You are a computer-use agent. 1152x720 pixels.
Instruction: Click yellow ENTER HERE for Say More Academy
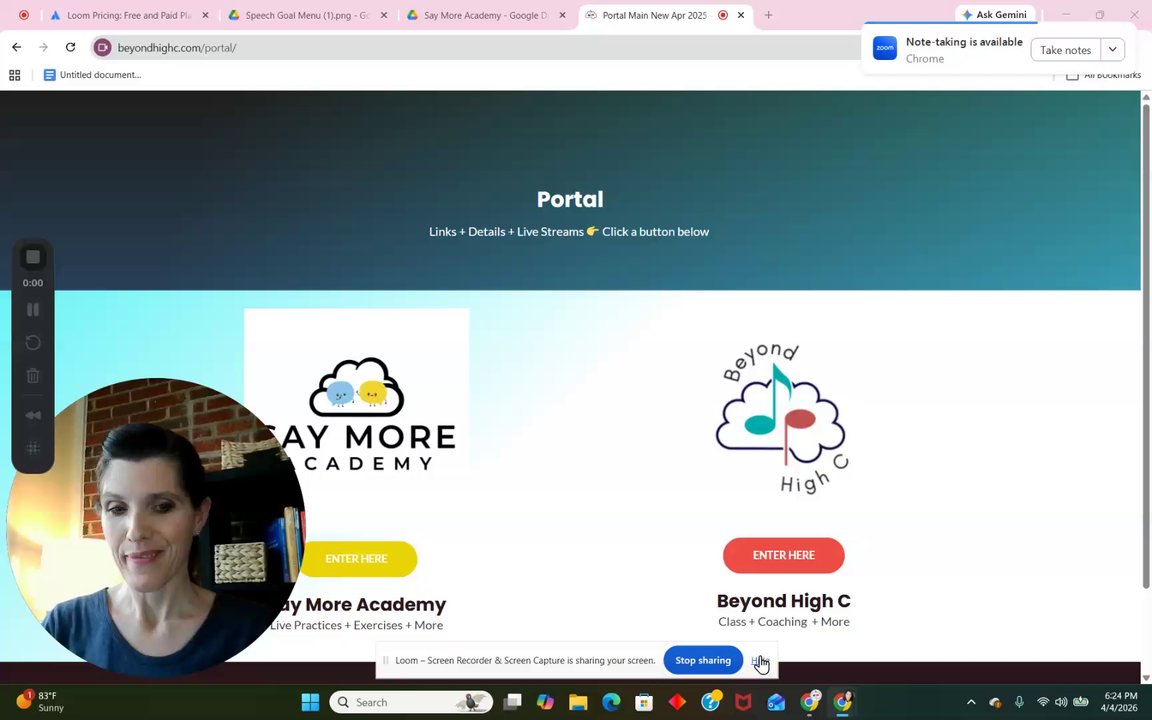pyautogui.click(x=356, y=558)
